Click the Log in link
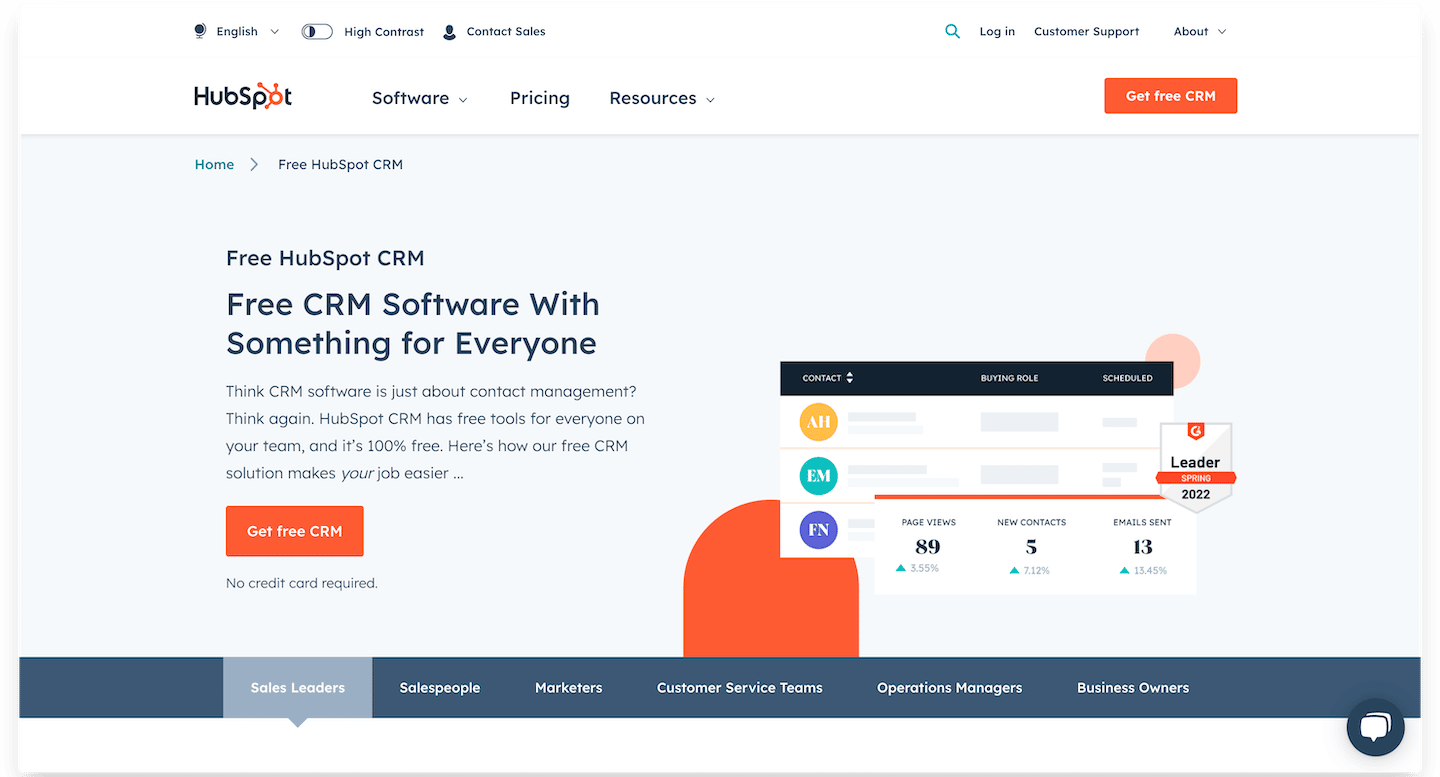Image resolution: width=1440 pixels, height=777 pixels. (997, 32)
